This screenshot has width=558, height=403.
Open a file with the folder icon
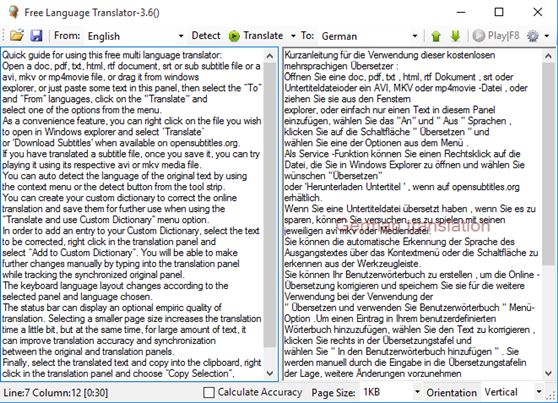(16, 35)
